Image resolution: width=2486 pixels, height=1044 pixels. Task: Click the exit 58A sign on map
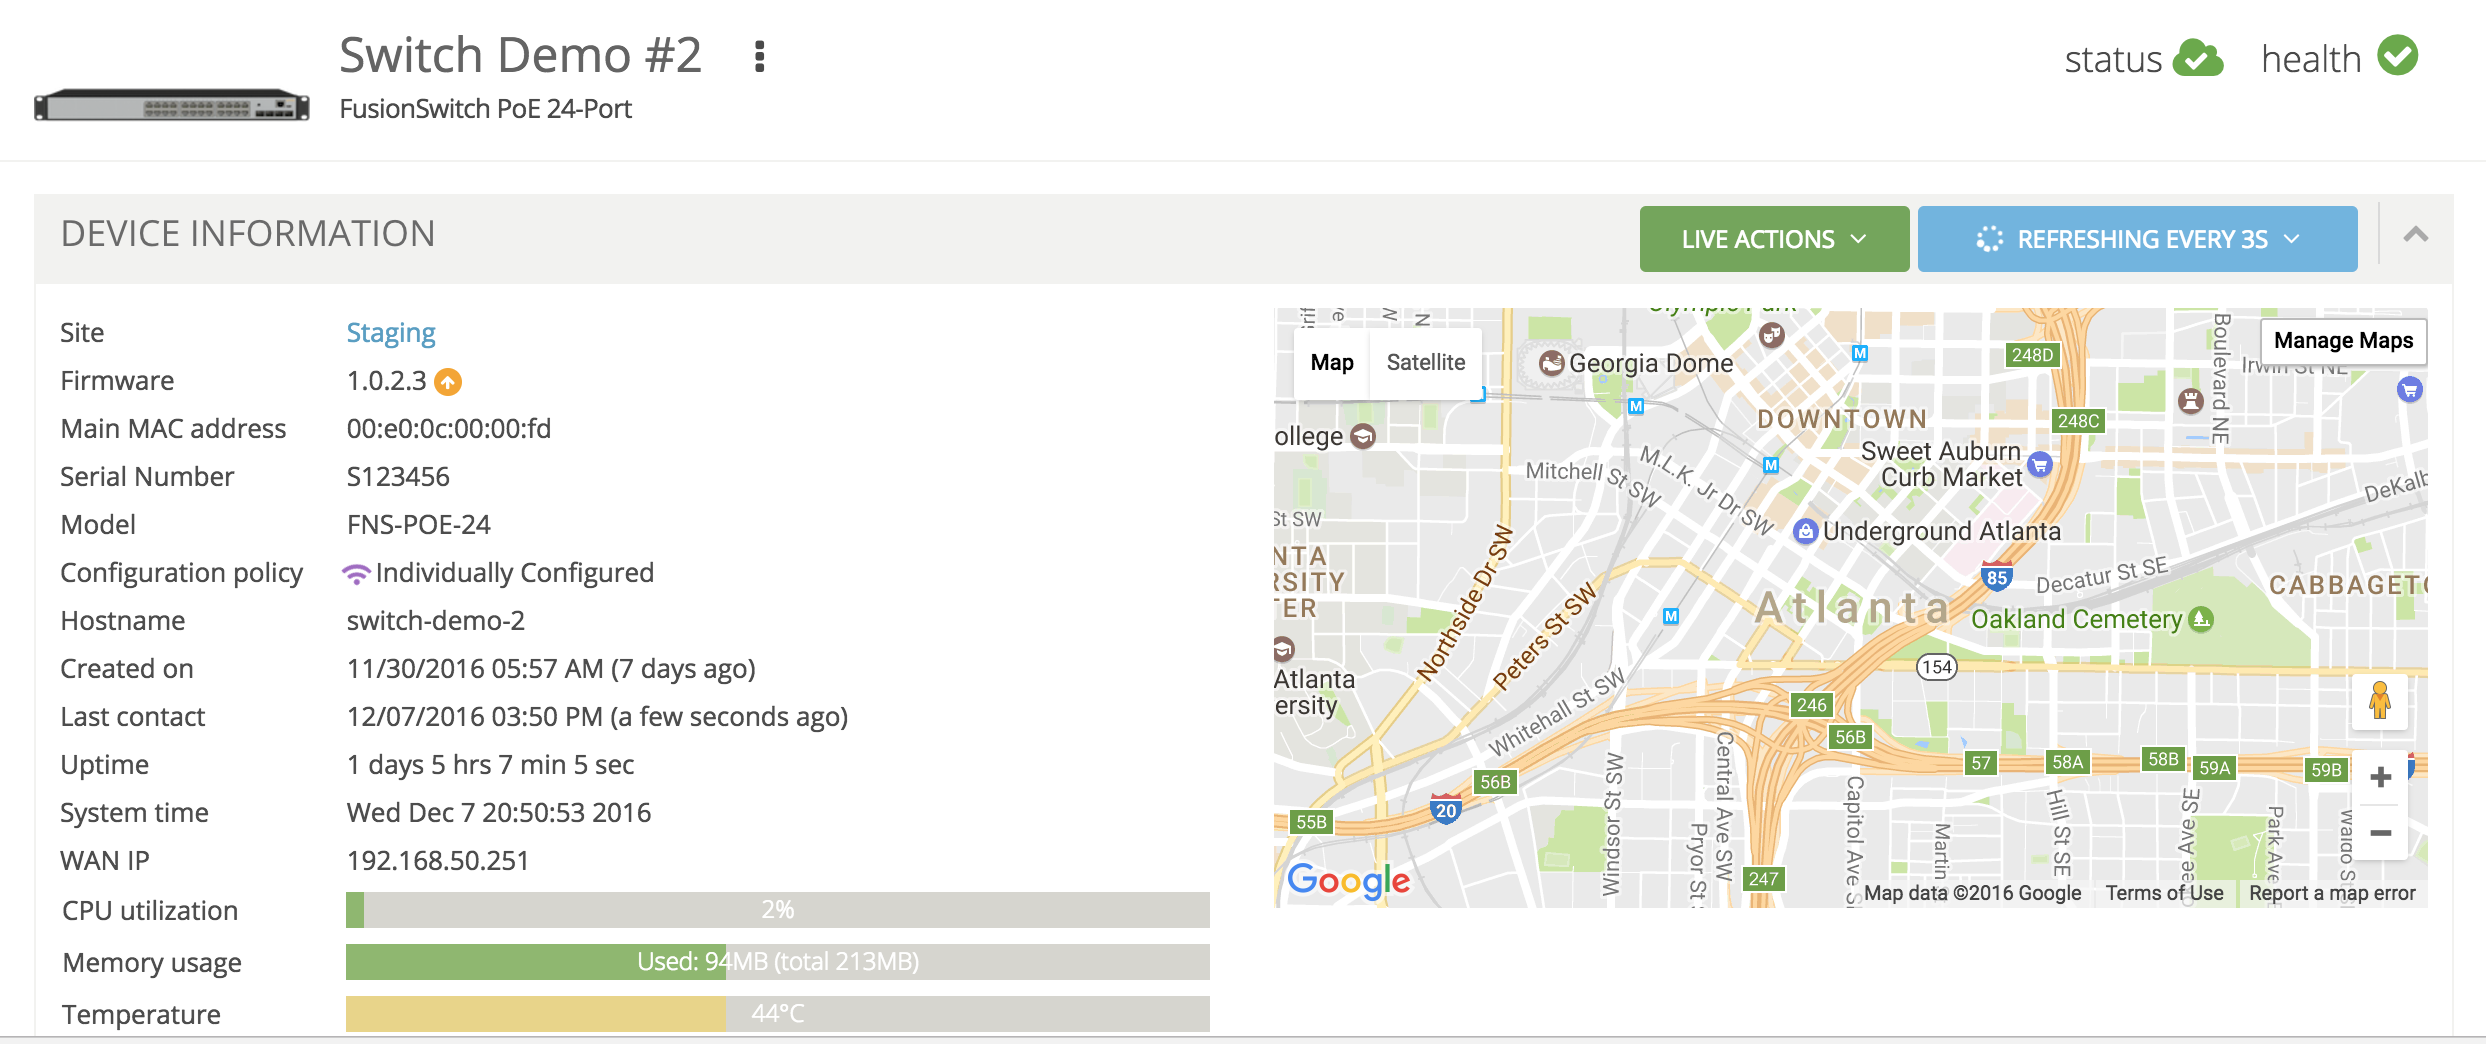[2067, 762]
